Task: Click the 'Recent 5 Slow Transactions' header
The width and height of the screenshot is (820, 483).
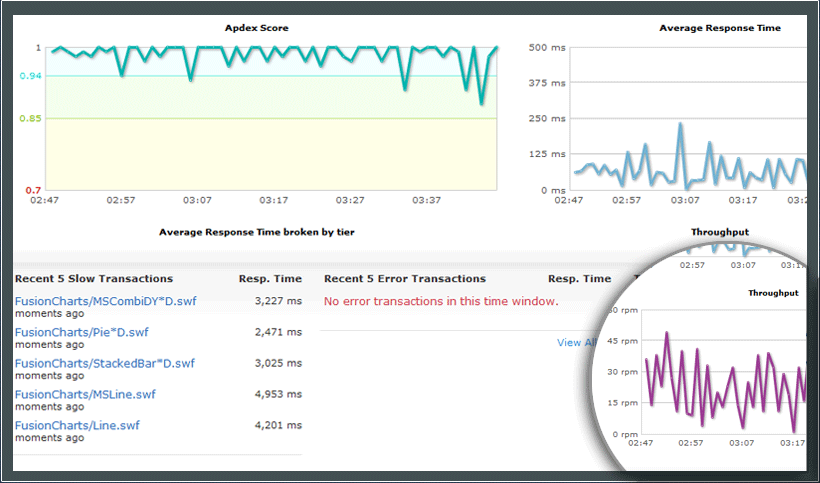Action: [x=94, y=279]
